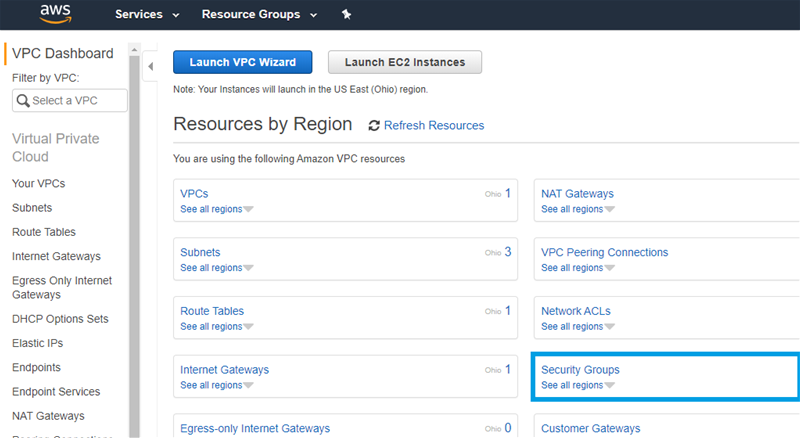Collapse the sidebar using the arrow handle

151,67
